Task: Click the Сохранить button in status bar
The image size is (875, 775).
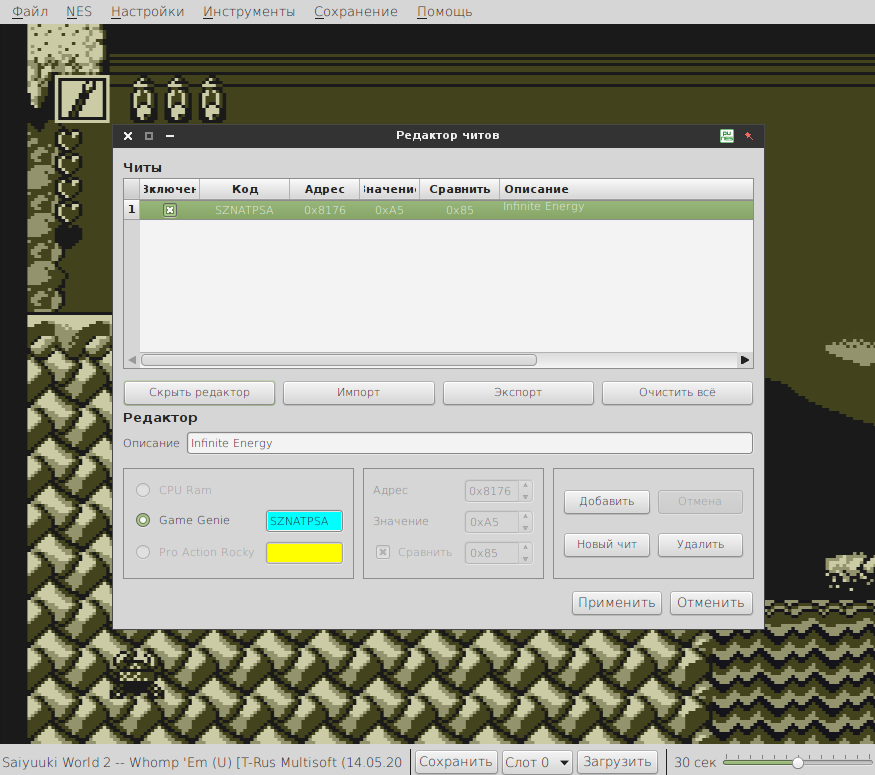Action: (x=455, y=762)
